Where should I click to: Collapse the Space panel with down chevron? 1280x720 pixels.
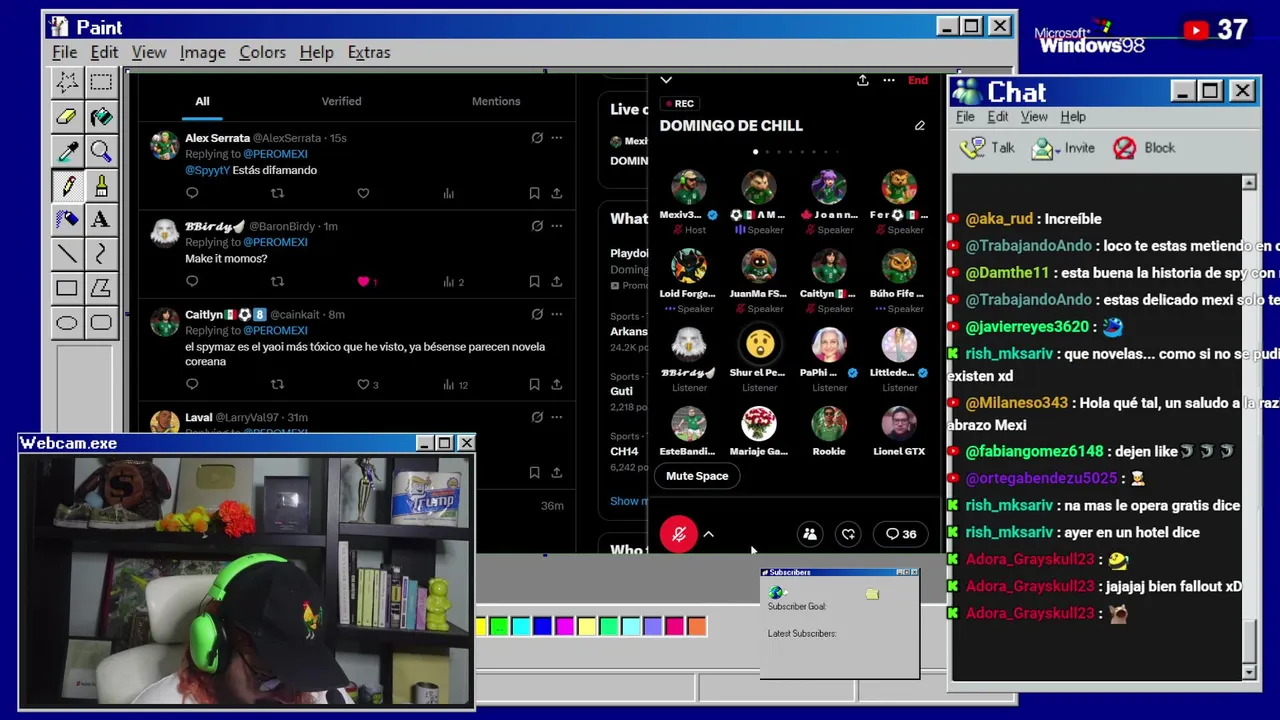tap(666, 80)
